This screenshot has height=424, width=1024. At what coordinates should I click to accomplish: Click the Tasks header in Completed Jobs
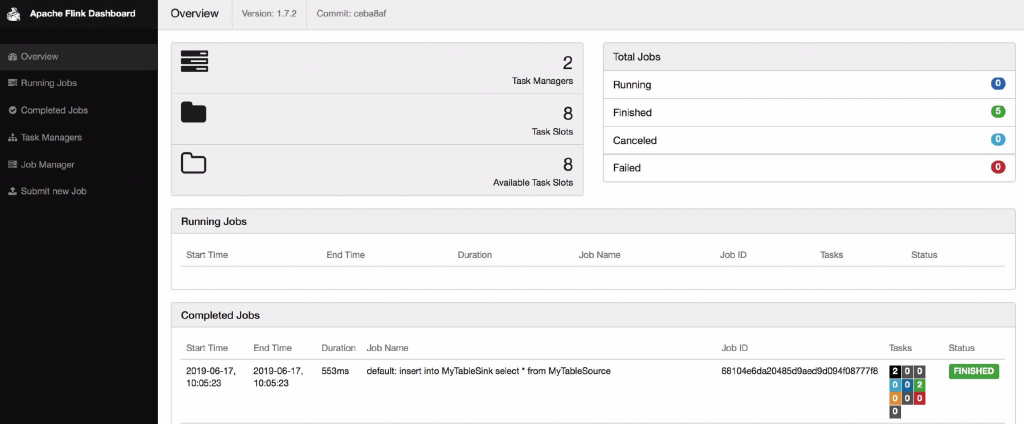click(x=901, y=348)
